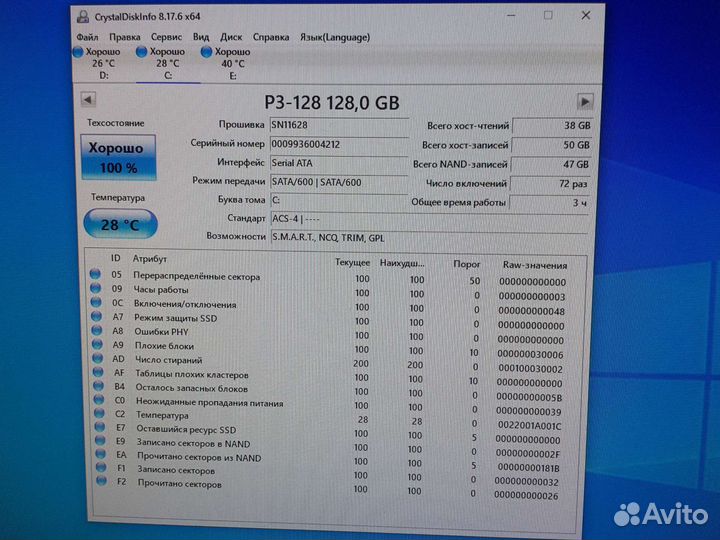720x540 pixels.
Task: Click the status circle of attribute 0C
Action: click(96, 302)
